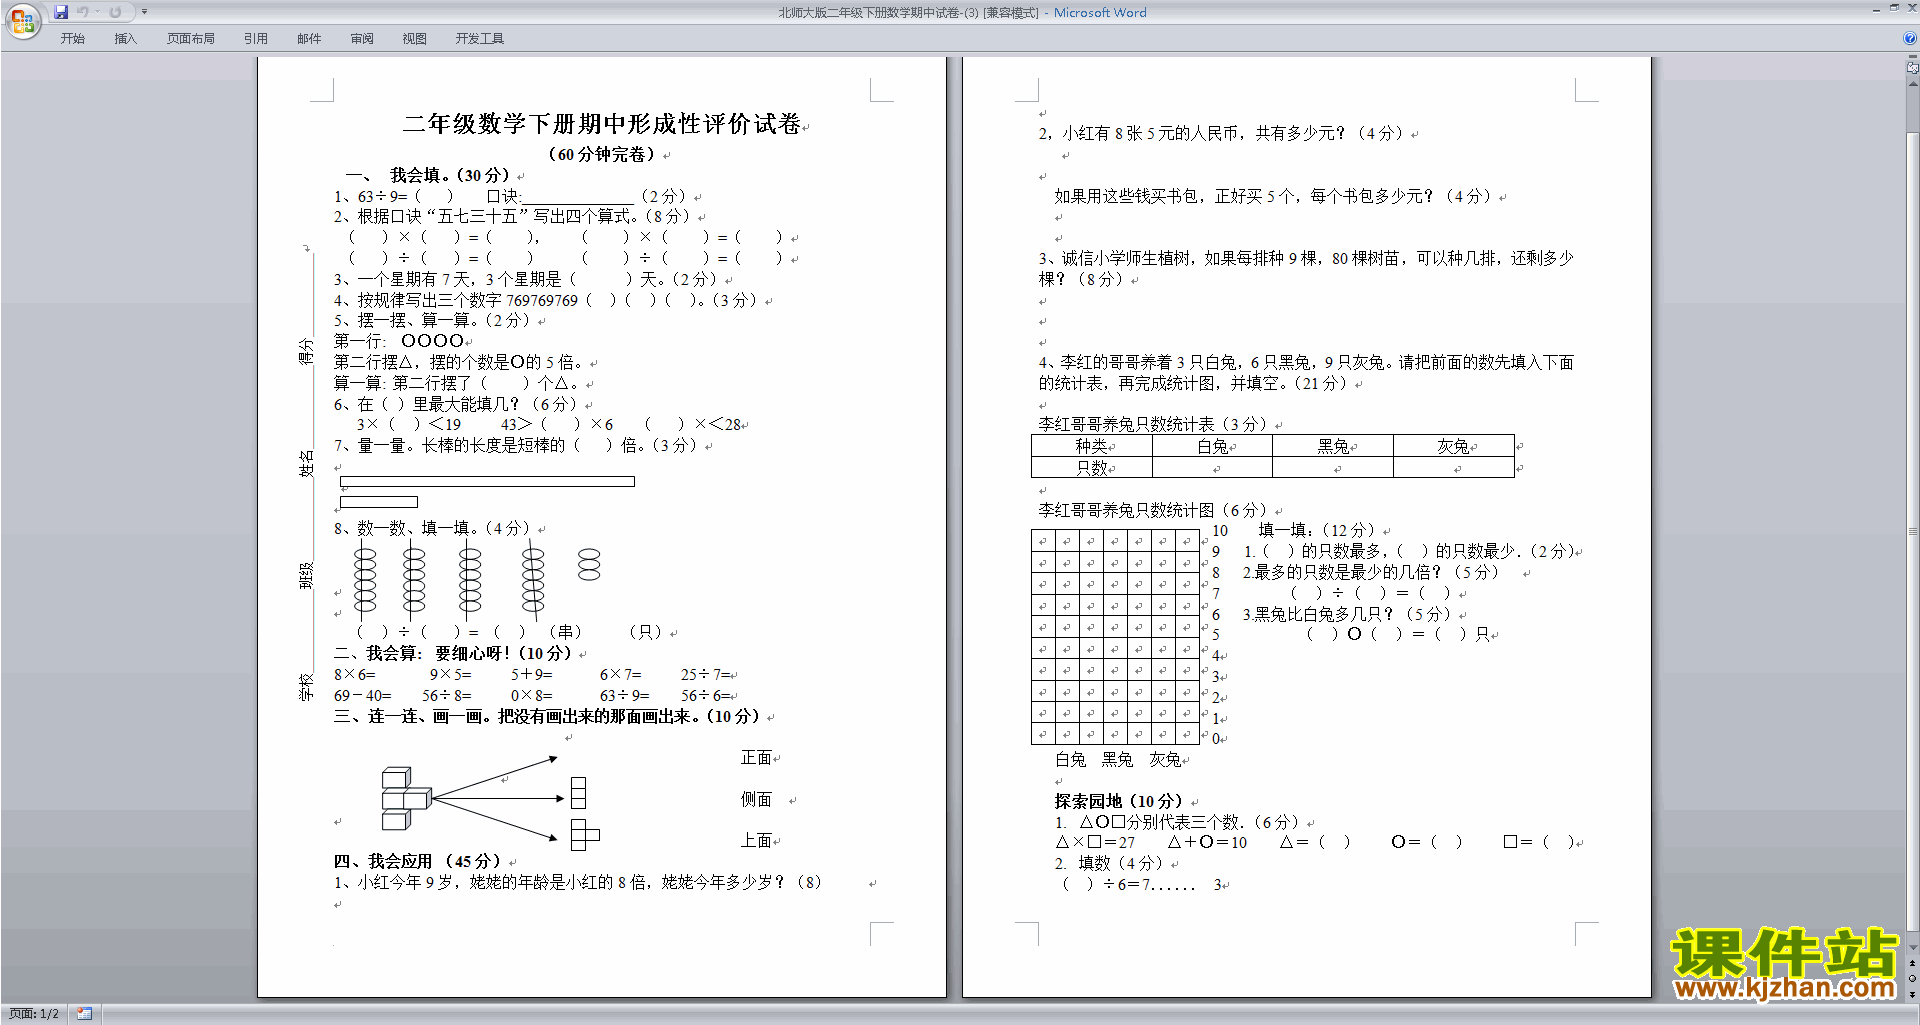1920x1025 pixels.
Task: Open the Office button menu
Action: tap(22, 20)
